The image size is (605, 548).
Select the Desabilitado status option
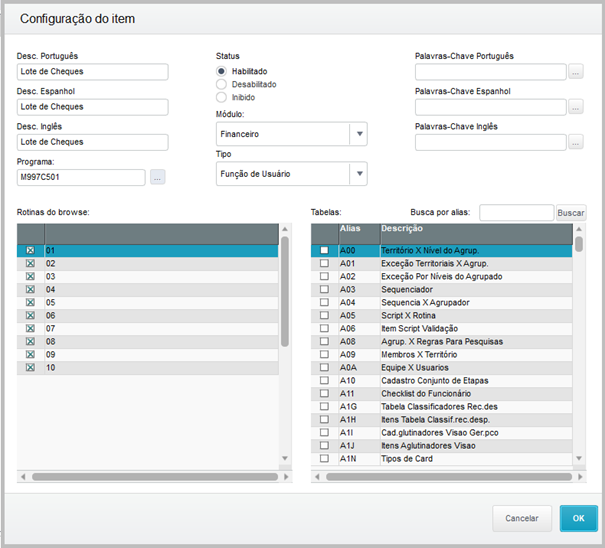222,85
